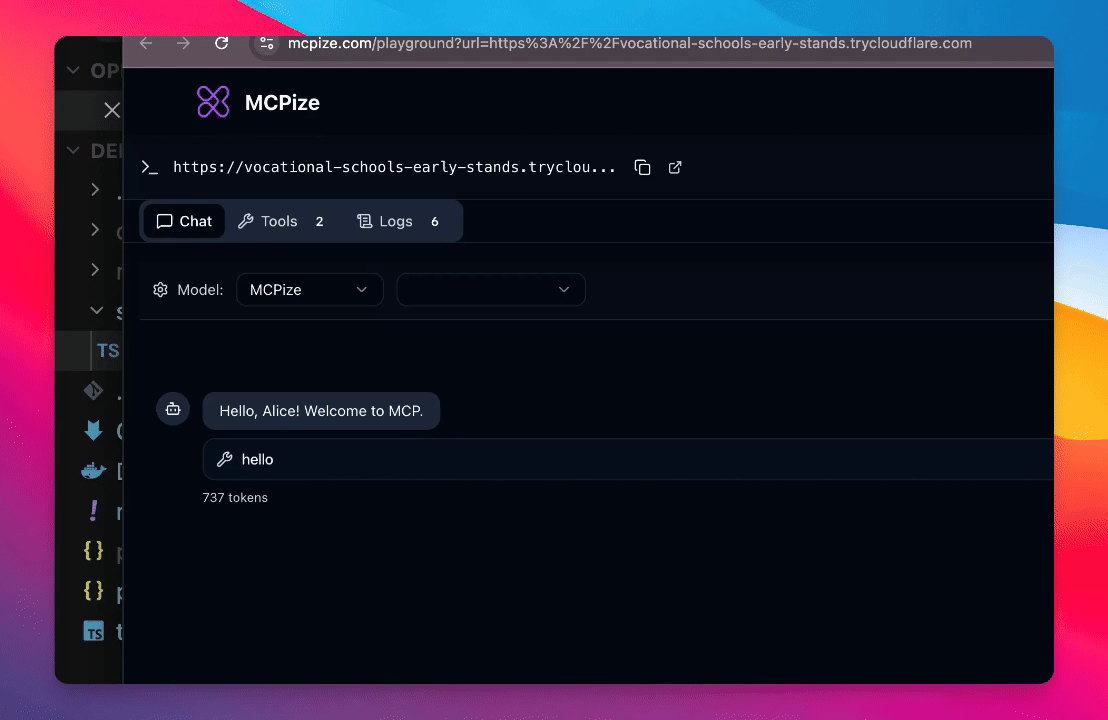Open the blue down-arrow file in VS Code
This screenshot has height=720, width=1108.
tap(93, 430)
